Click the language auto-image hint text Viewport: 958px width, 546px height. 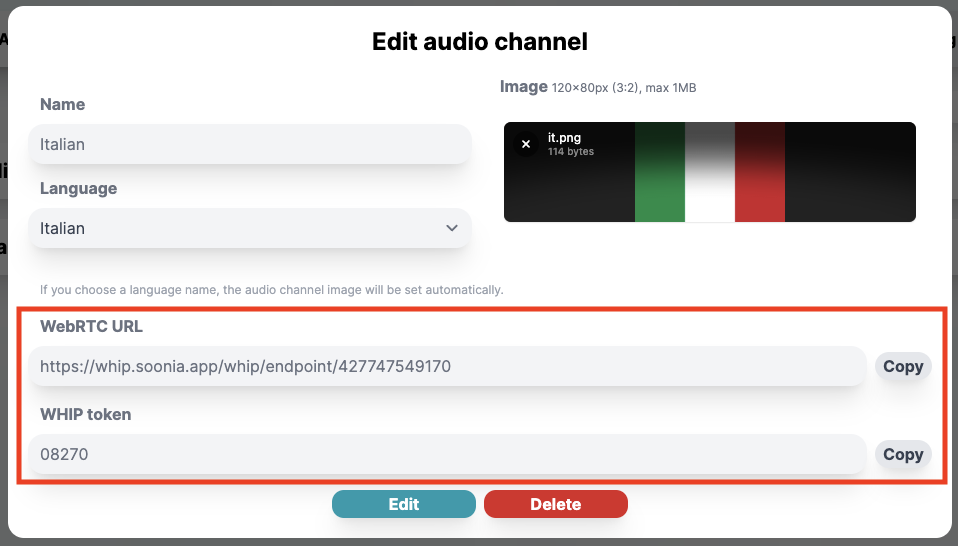(x=271, y=290)
